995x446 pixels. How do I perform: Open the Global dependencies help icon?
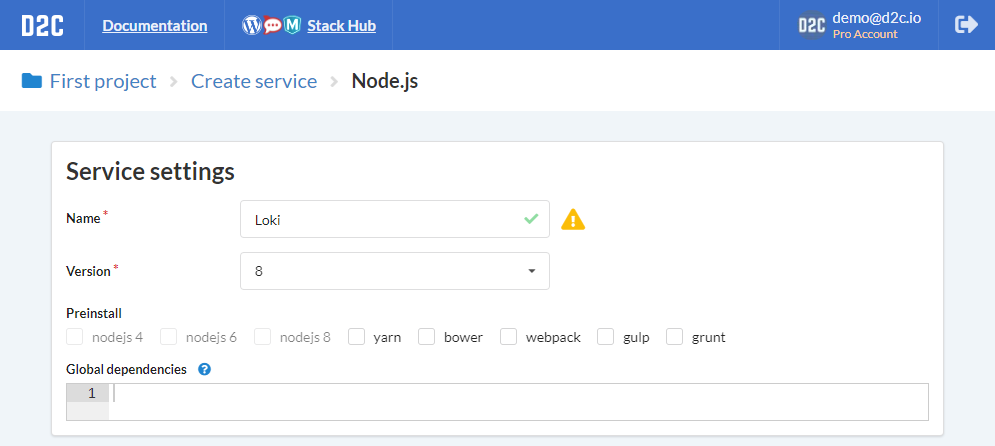coord(204,369)
